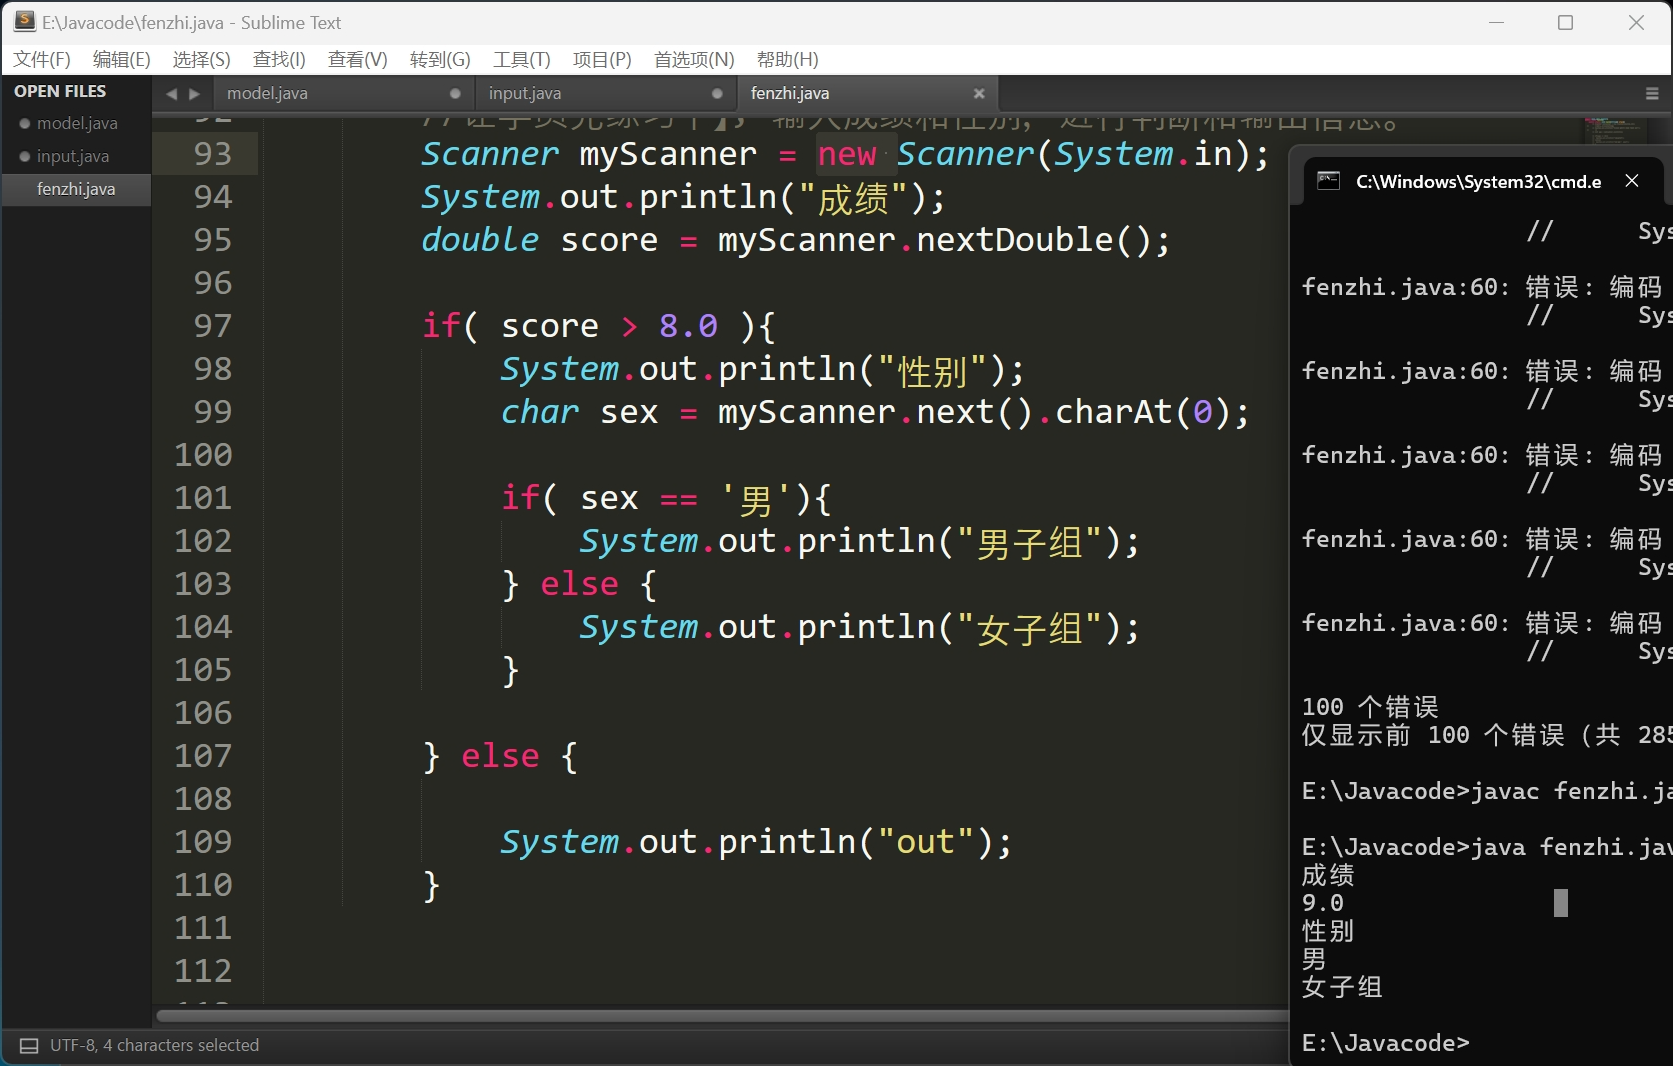Open the 工具(T) menu
Viewport: 1673px width, 1066px height.
(x=521, y=60)
